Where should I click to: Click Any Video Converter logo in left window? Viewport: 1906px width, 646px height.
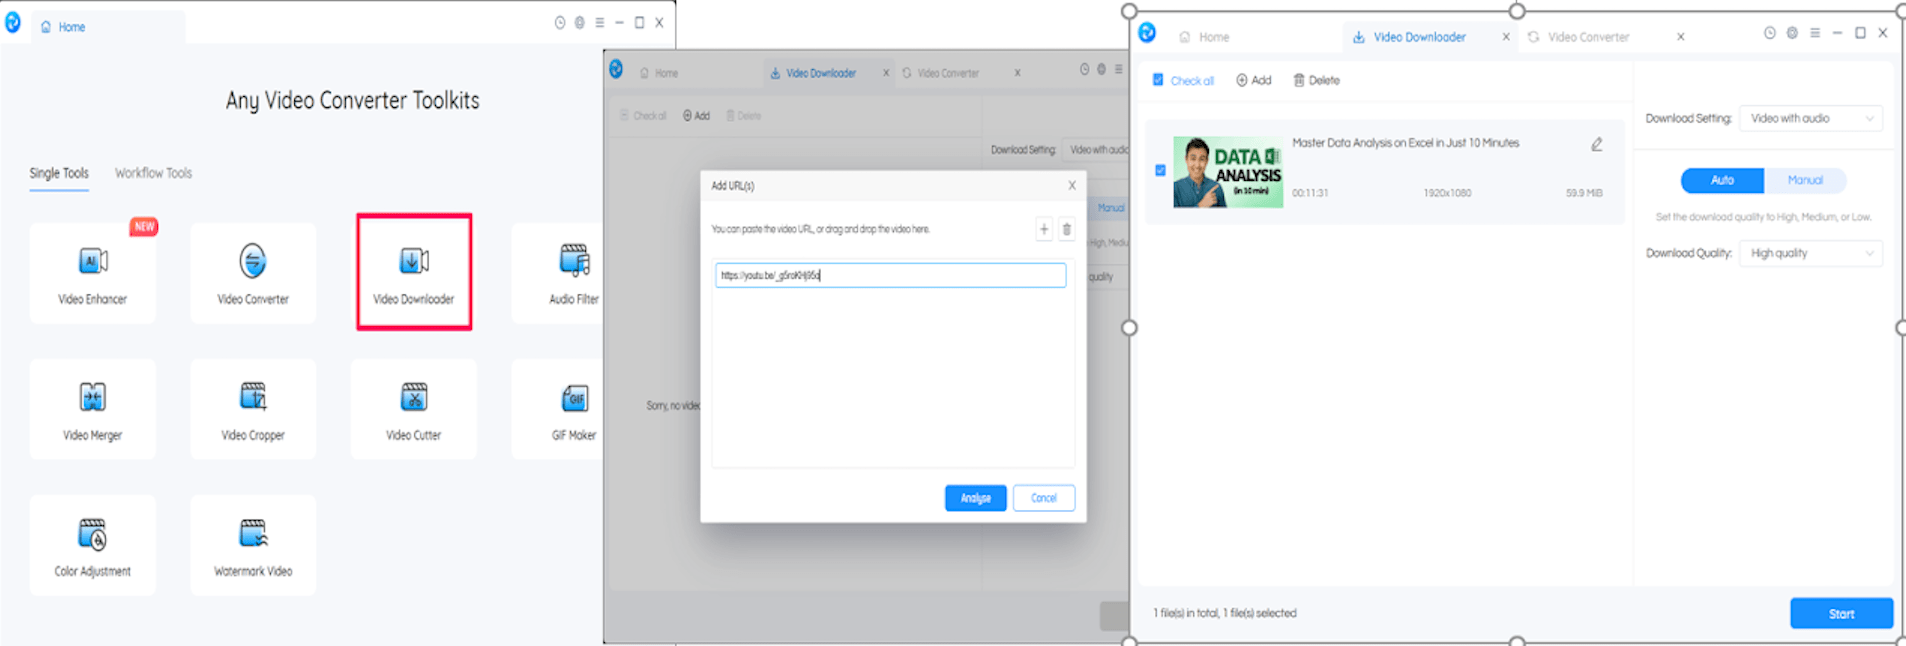tap(12, 22)
